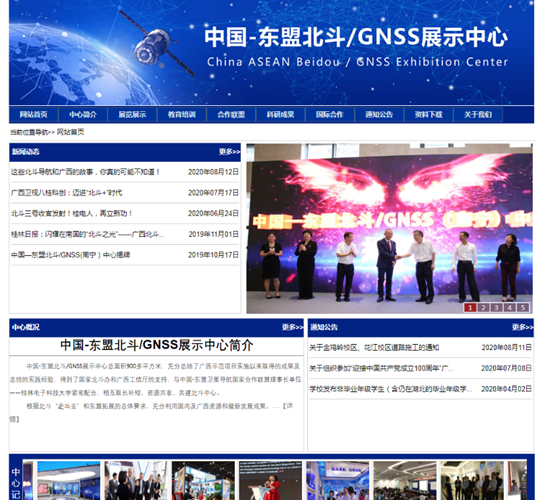Click the date 2020年08月12日 in news list
This screenshot has height=500, width=540.
tap(213, 172)
